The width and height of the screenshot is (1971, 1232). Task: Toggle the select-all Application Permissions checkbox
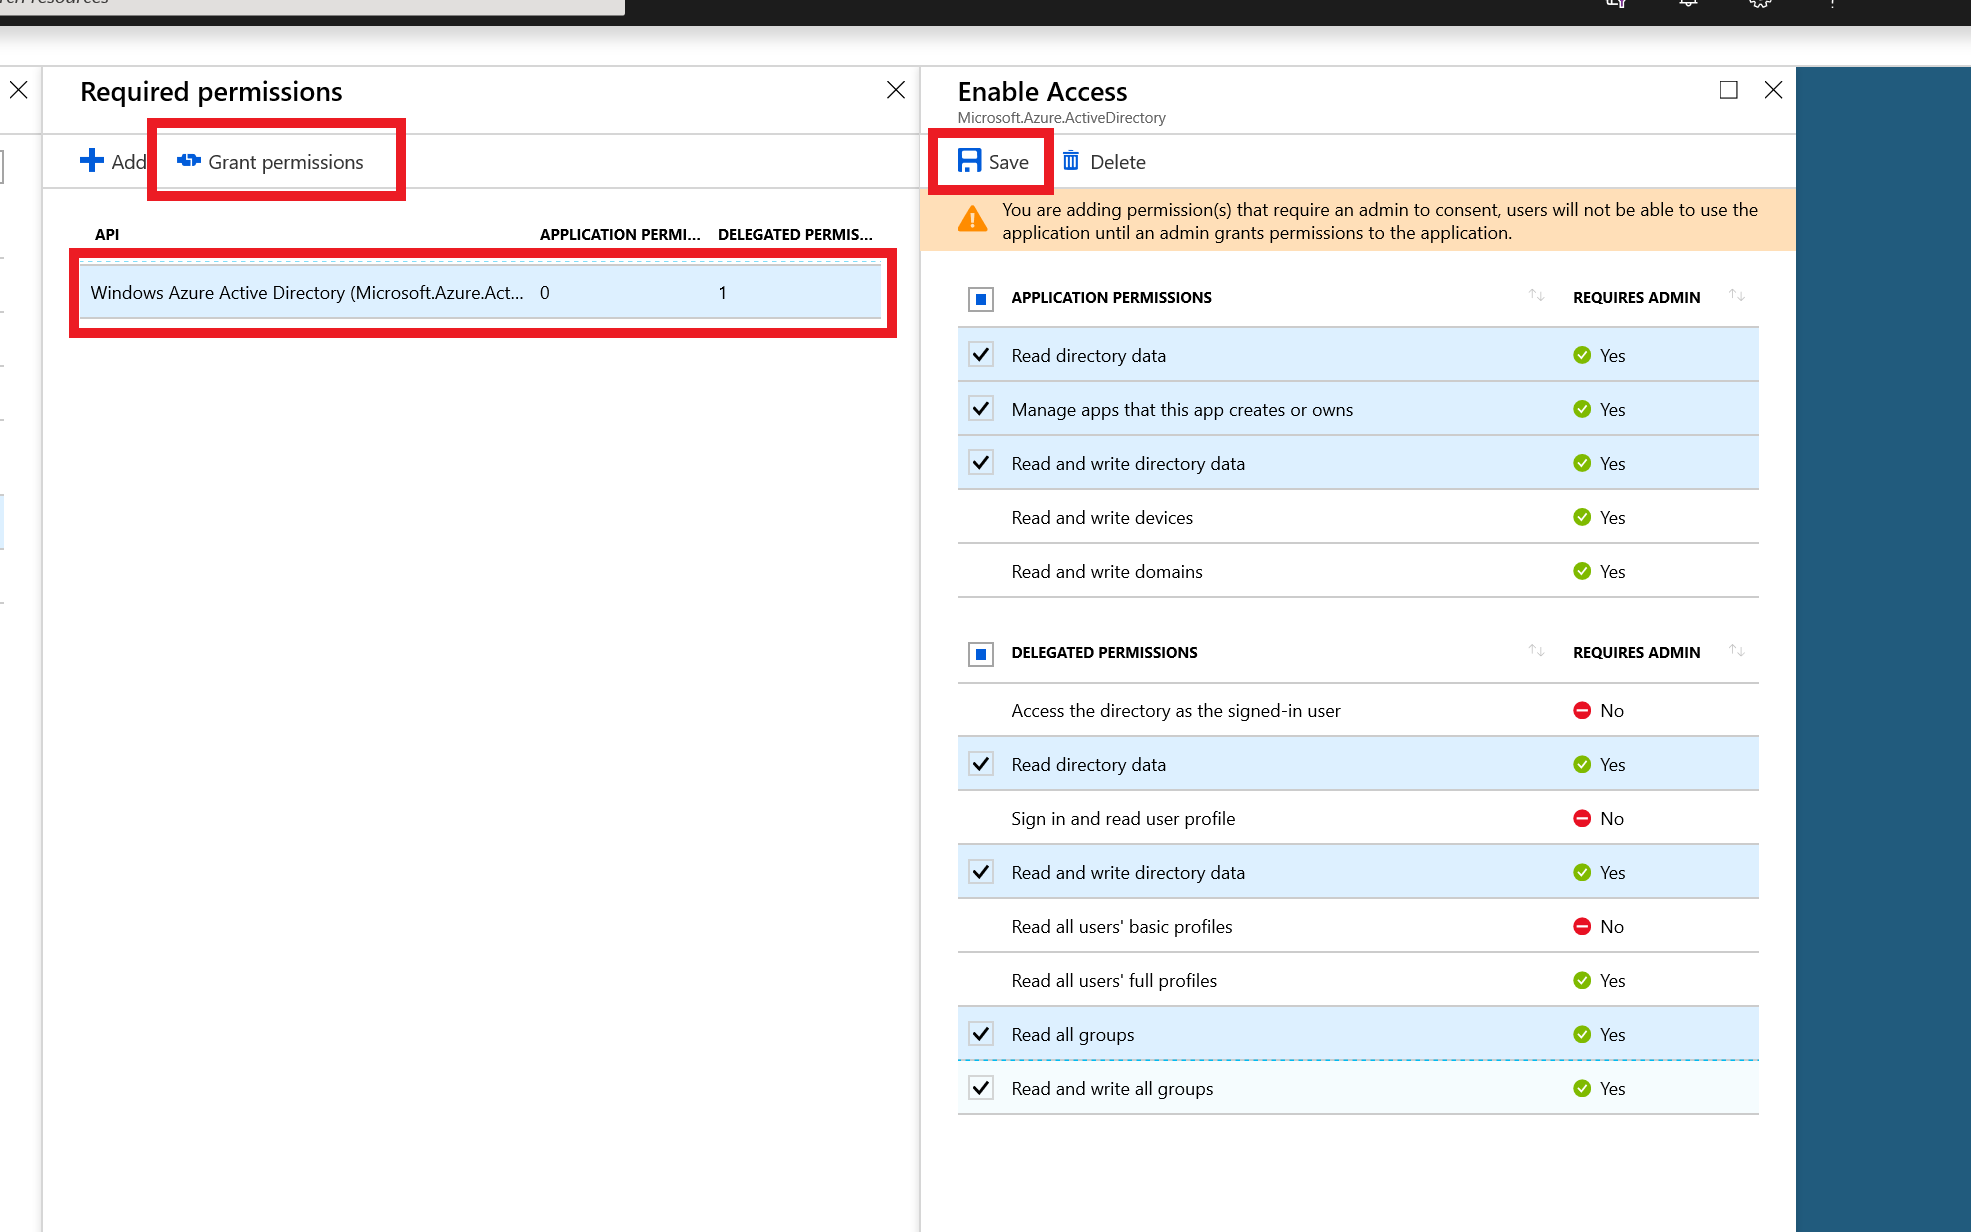(981, 298)
